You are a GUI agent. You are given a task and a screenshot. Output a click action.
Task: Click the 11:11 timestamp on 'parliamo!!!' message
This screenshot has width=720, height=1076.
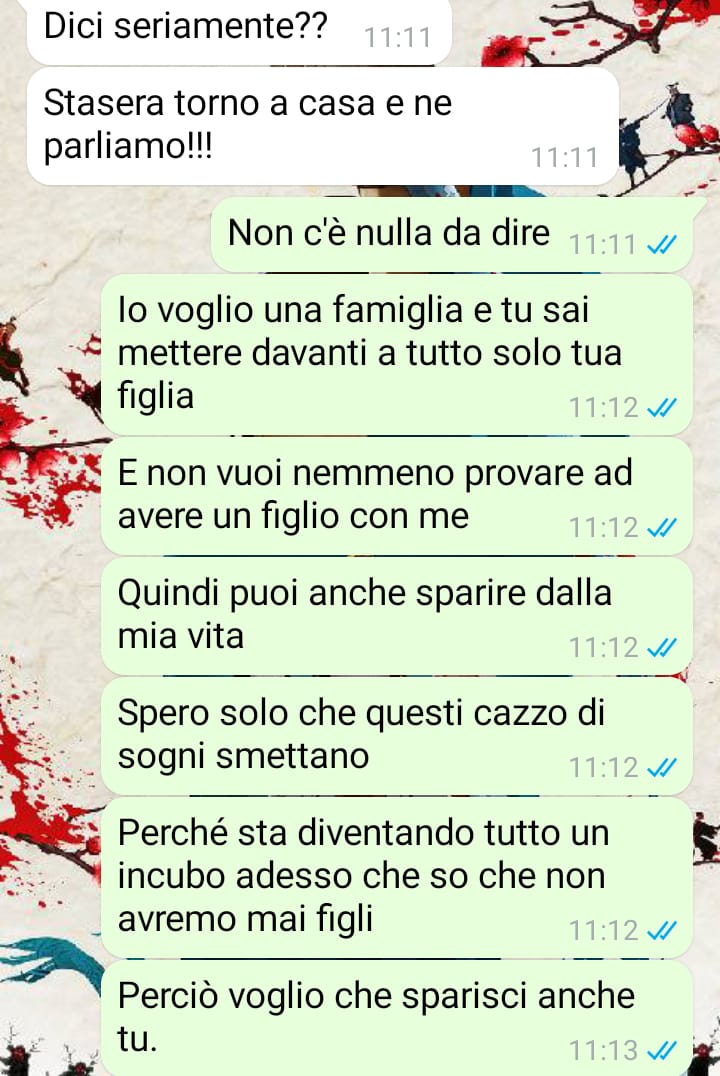click(x=565, y=158)
